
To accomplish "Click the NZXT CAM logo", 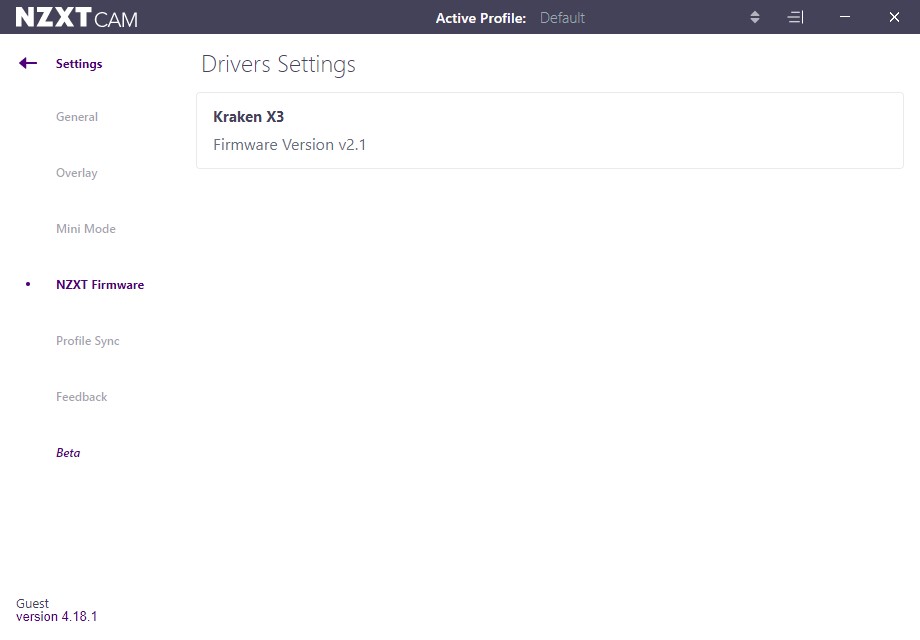I will tap(77, 18).
